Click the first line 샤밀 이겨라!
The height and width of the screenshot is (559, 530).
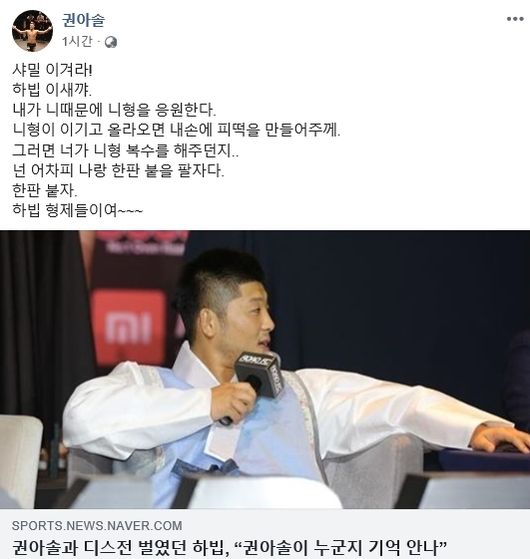(x=52, y=70)
